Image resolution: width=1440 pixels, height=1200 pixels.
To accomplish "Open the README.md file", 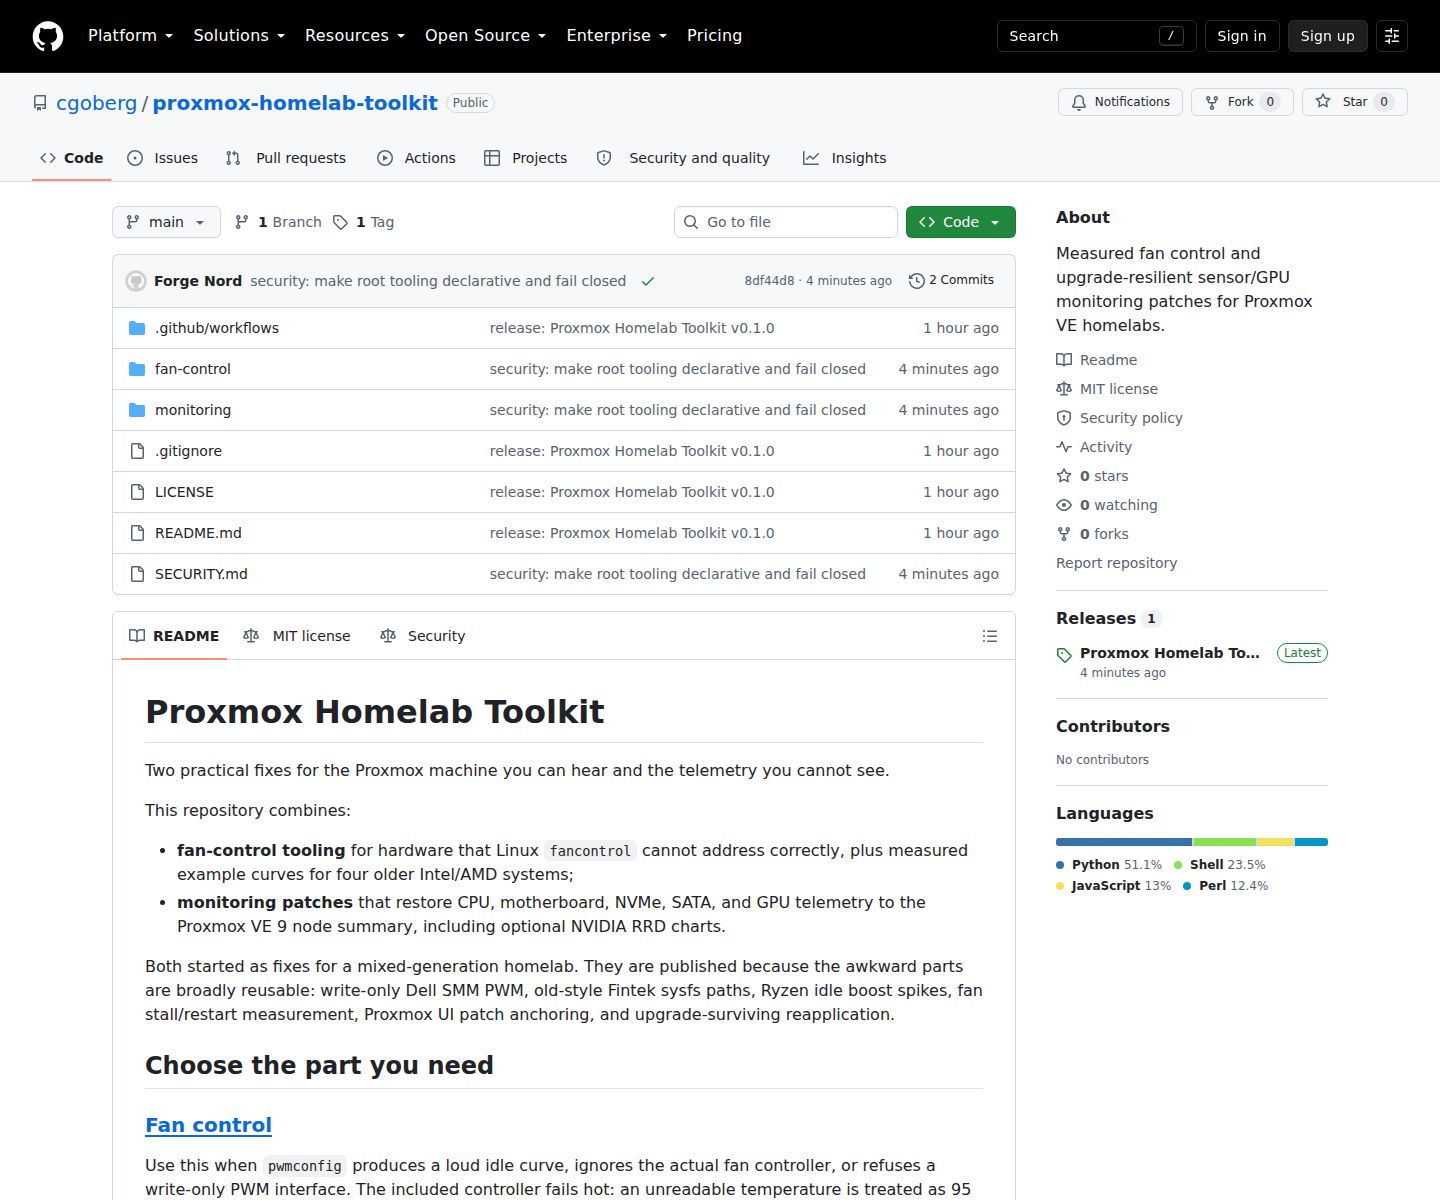I will click(x=198, y=533).
